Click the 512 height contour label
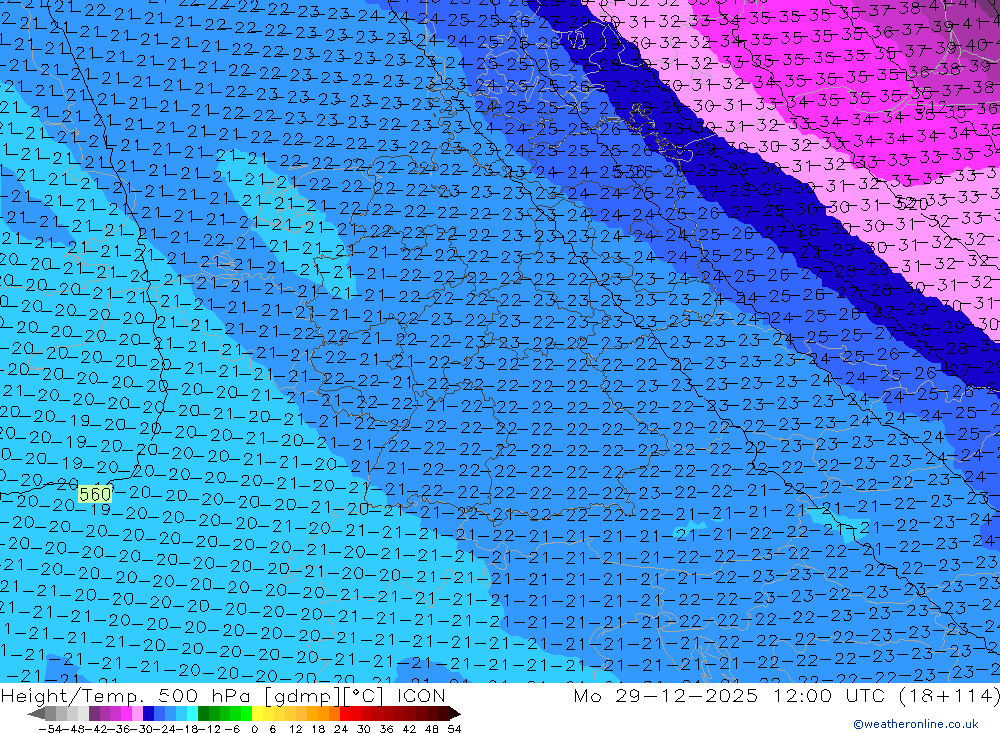The width and height of the screenshot is (1000, 733). (931, 106)
